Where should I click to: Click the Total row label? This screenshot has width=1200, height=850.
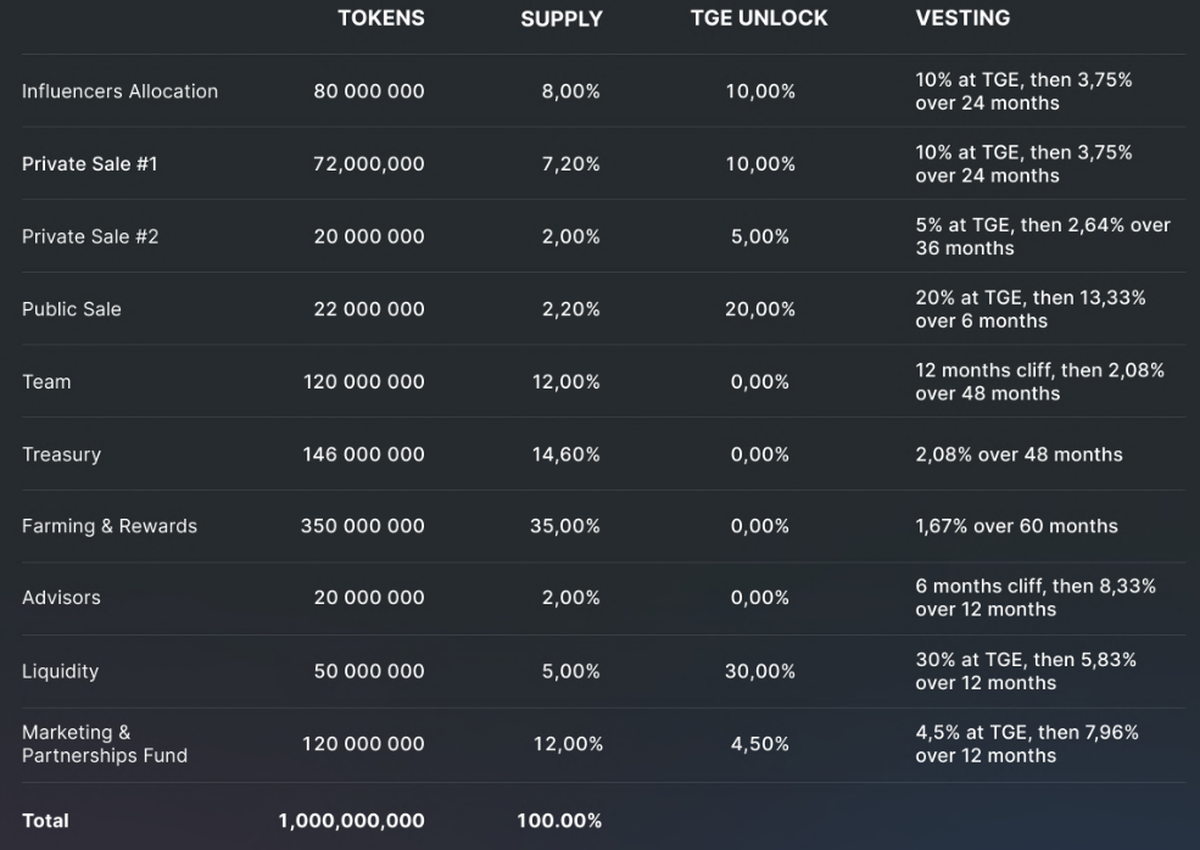pos(46,821)
